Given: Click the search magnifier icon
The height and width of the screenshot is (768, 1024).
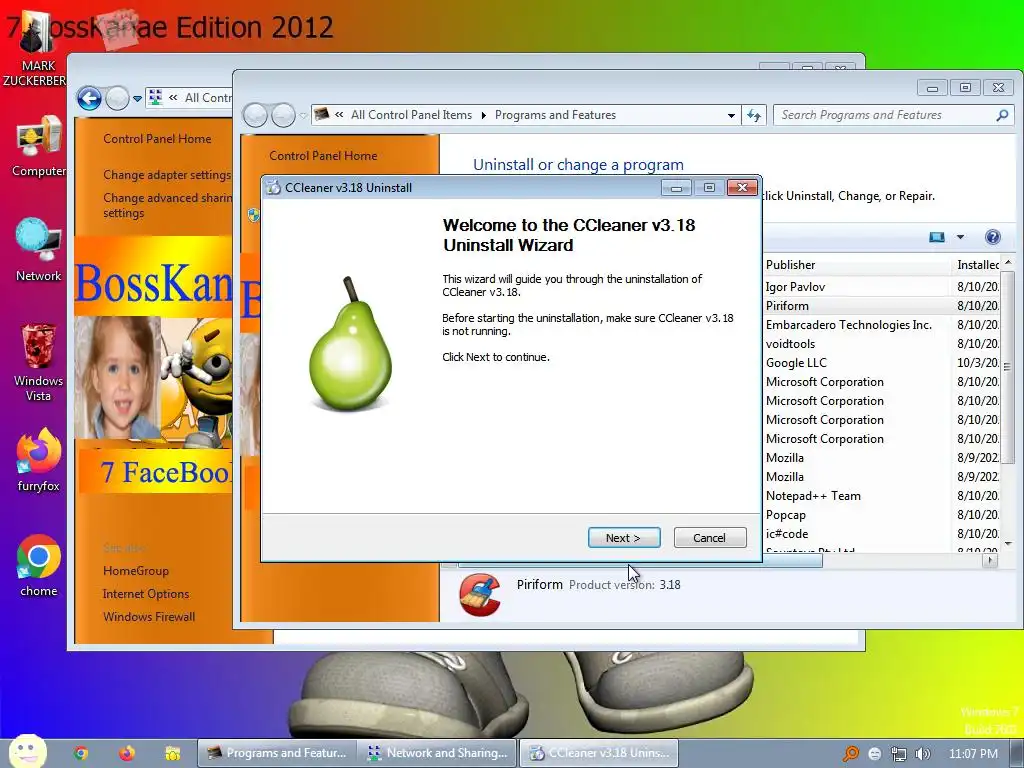Looking at the screenshot, I should point(1002,116).
